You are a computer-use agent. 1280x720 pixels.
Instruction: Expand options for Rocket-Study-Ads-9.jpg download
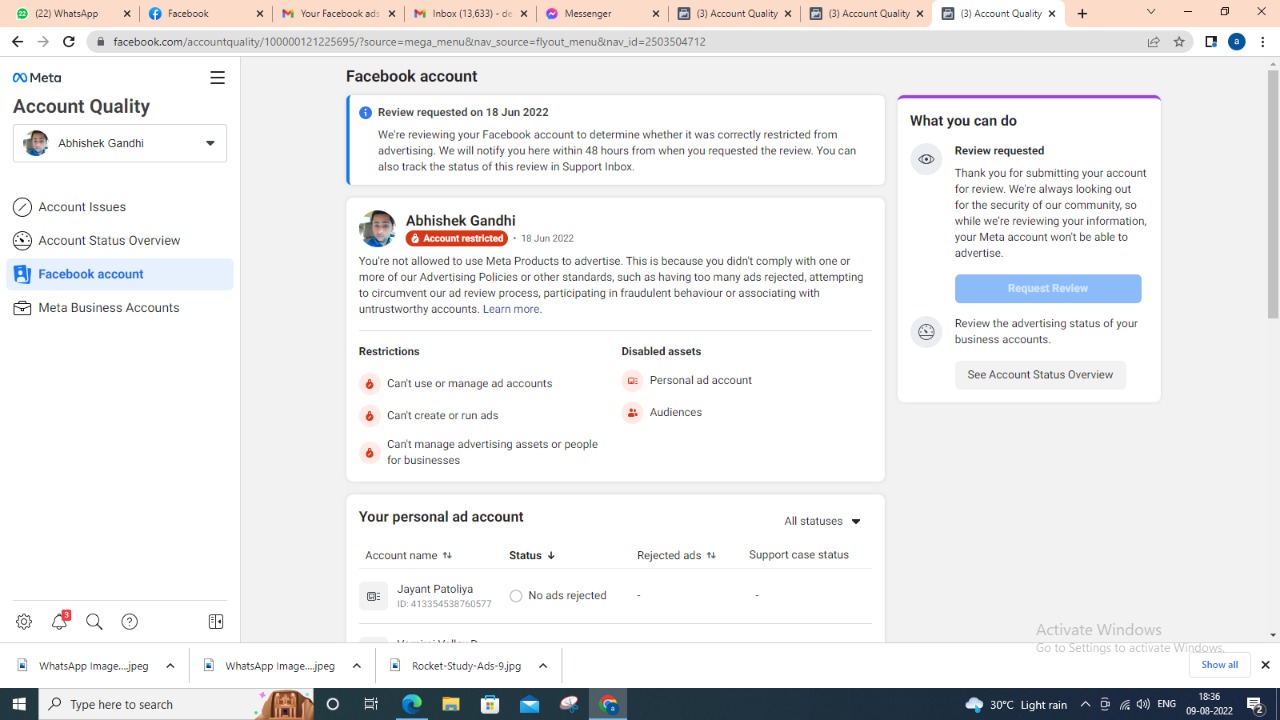click(x=543, y=666)
